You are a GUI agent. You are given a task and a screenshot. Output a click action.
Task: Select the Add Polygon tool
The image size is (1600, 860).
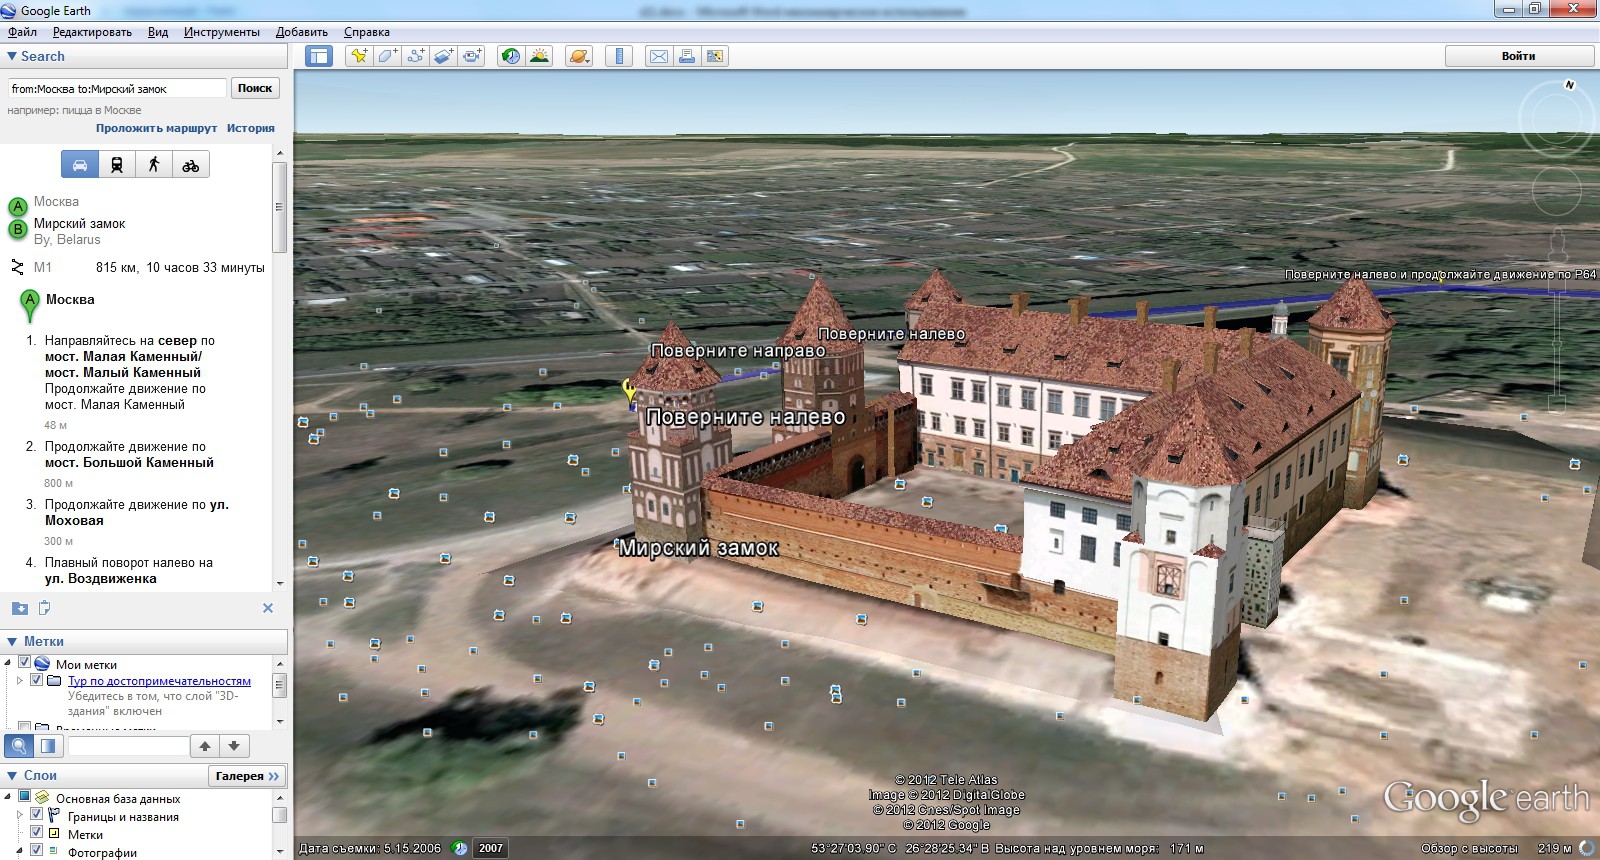387,56
